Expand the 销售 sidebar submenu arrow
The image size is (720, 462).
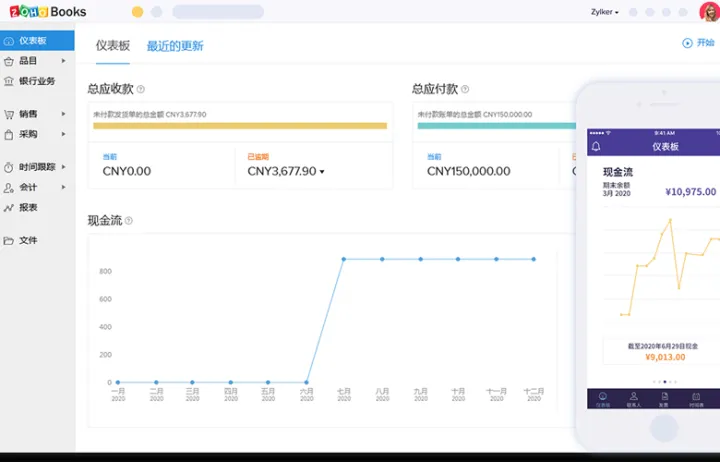click(x=64, y=114)
